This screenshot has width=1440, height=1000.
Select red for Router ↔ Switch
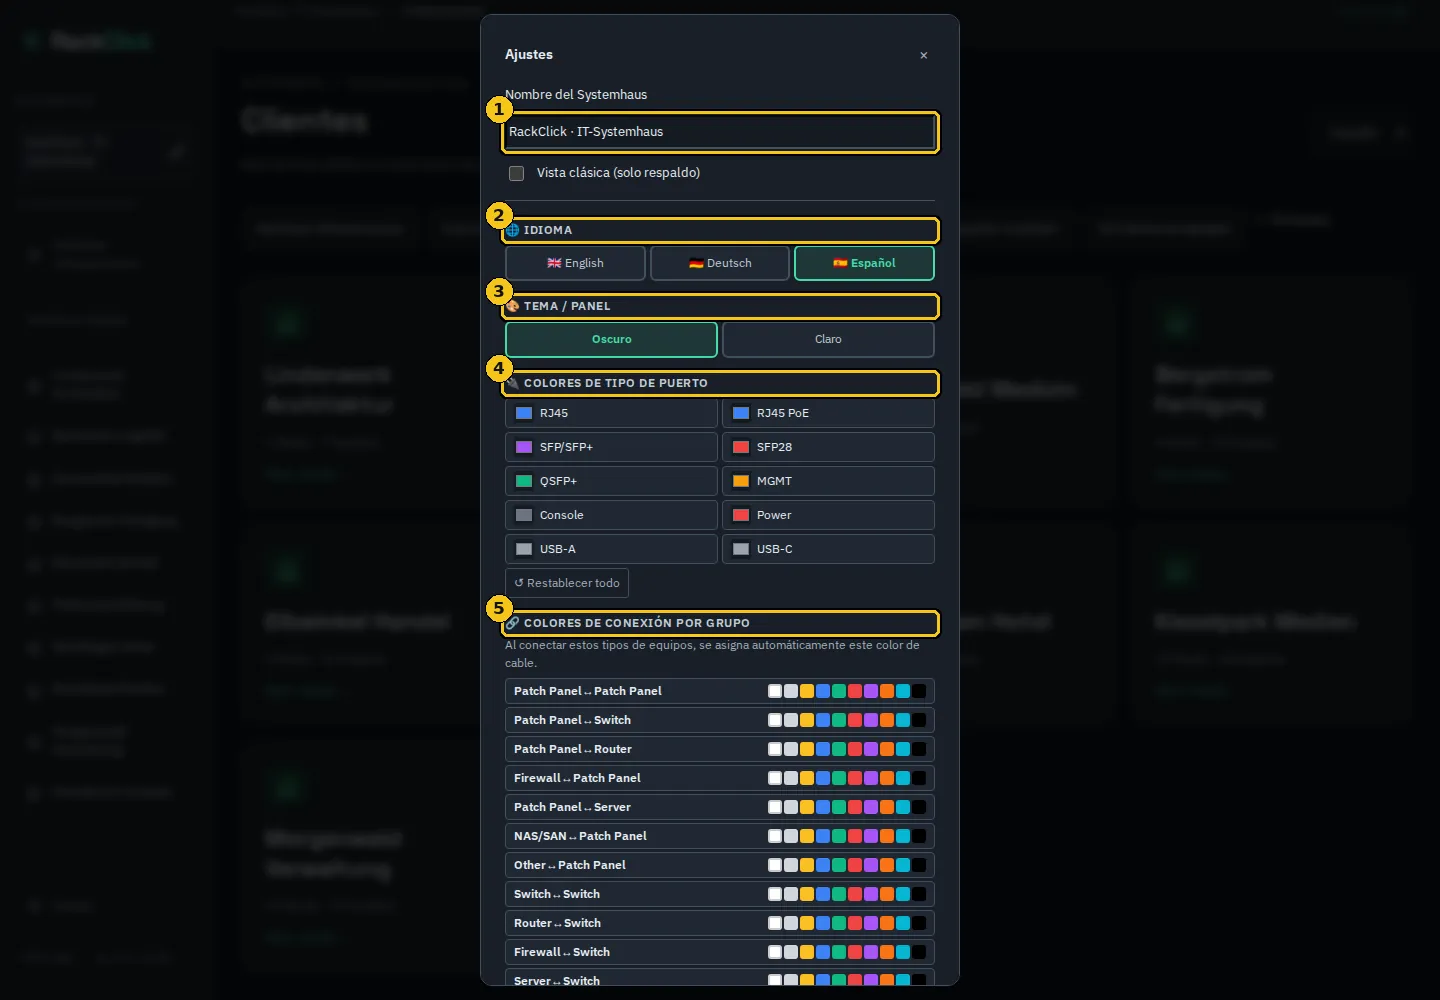point(855,923)
